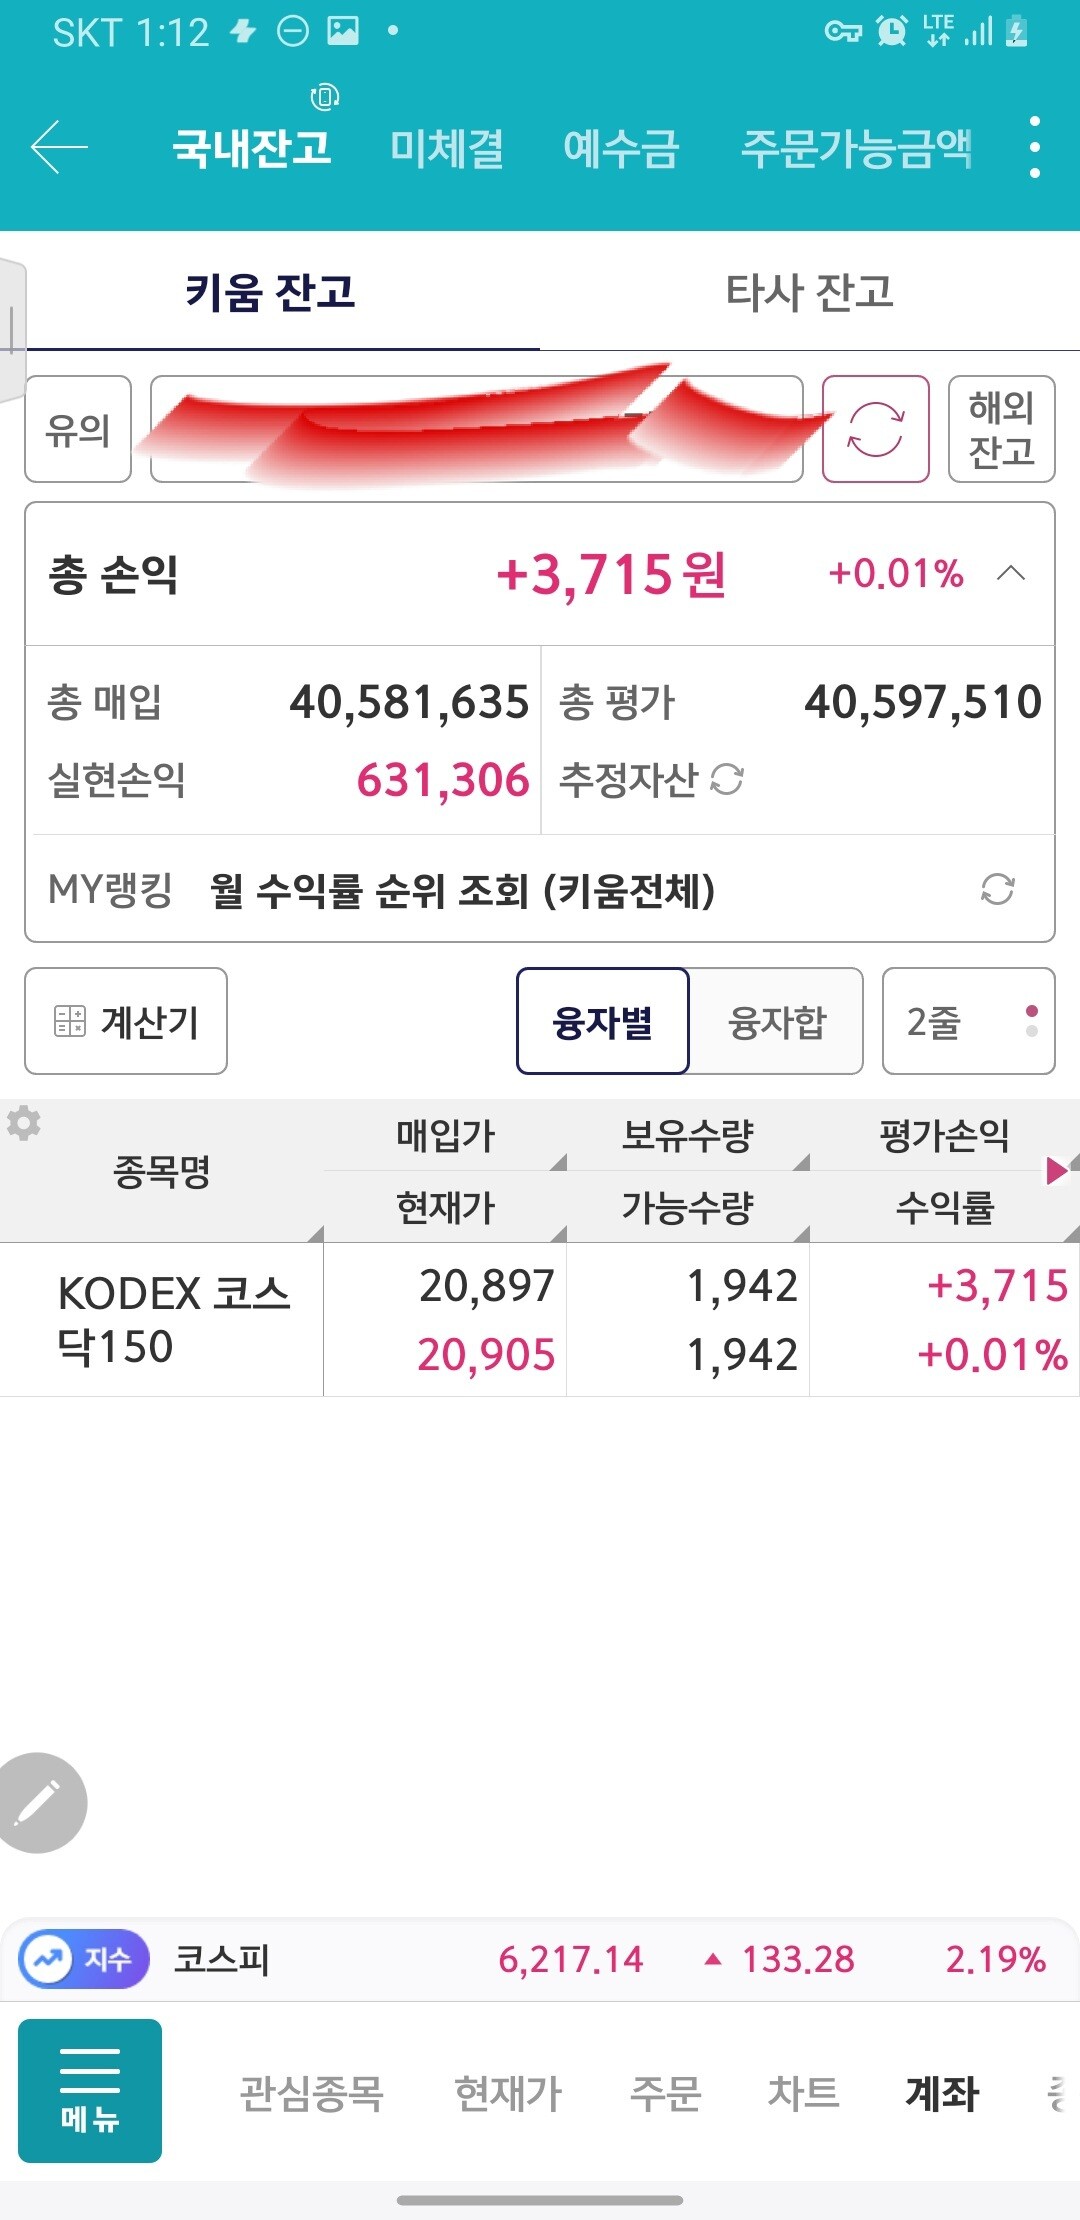Toggle the 2줄 row display mode
The height and width of the screenshot is (2220, 1080).
(968, 1021)
